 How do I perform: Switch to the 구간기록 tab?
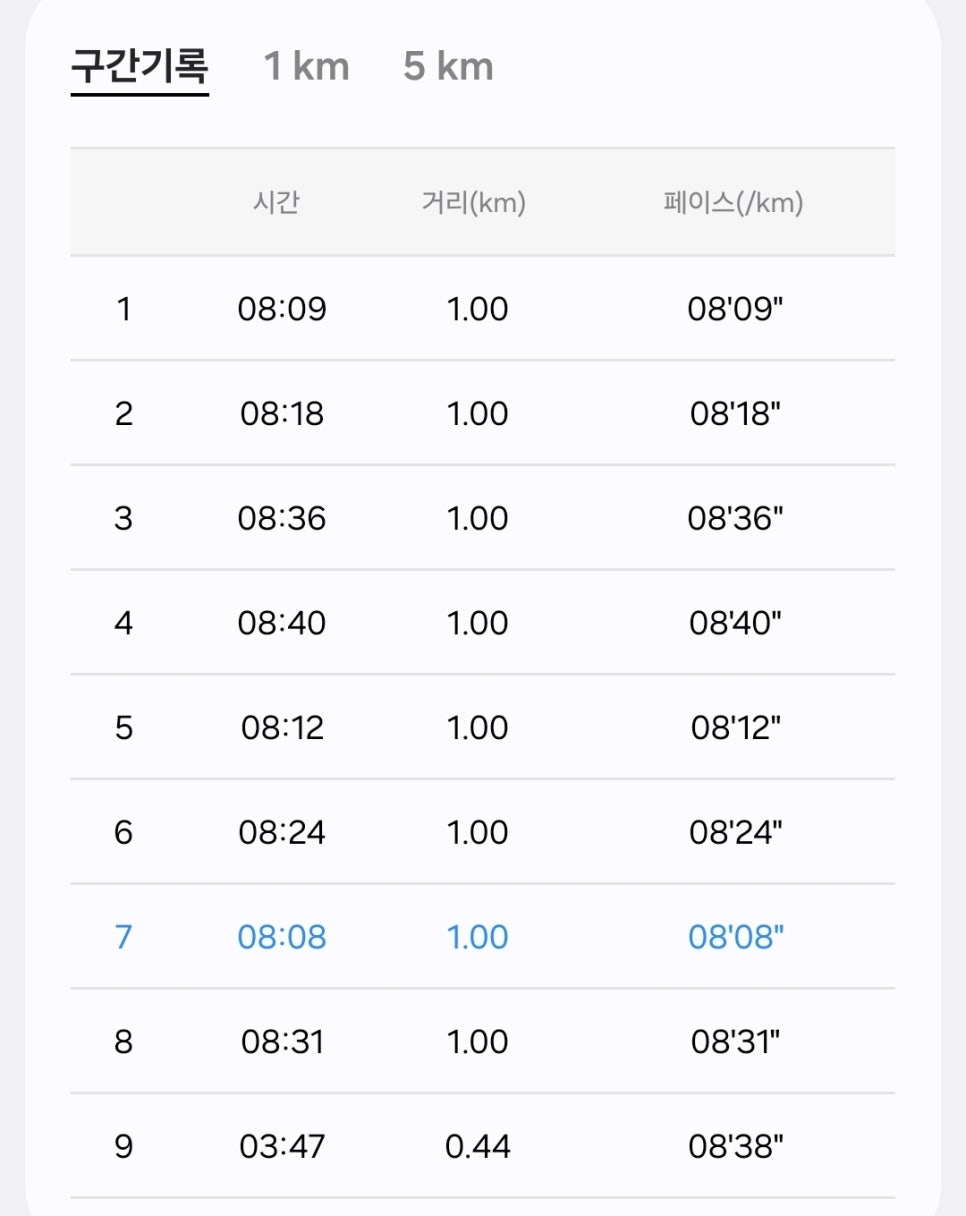click(x=140, y=67)
